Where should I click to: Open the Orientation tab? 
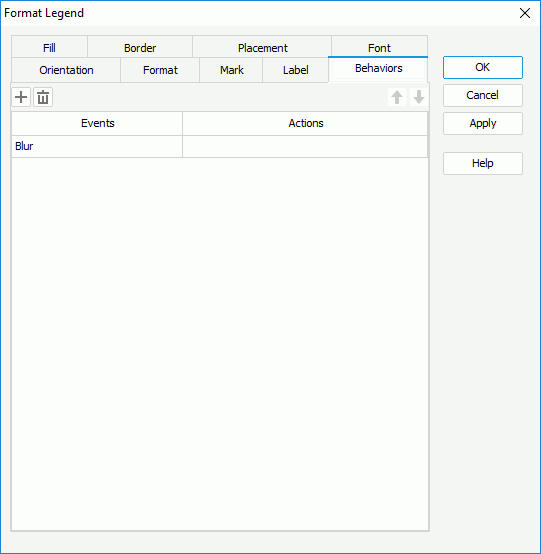coord(66,70)
